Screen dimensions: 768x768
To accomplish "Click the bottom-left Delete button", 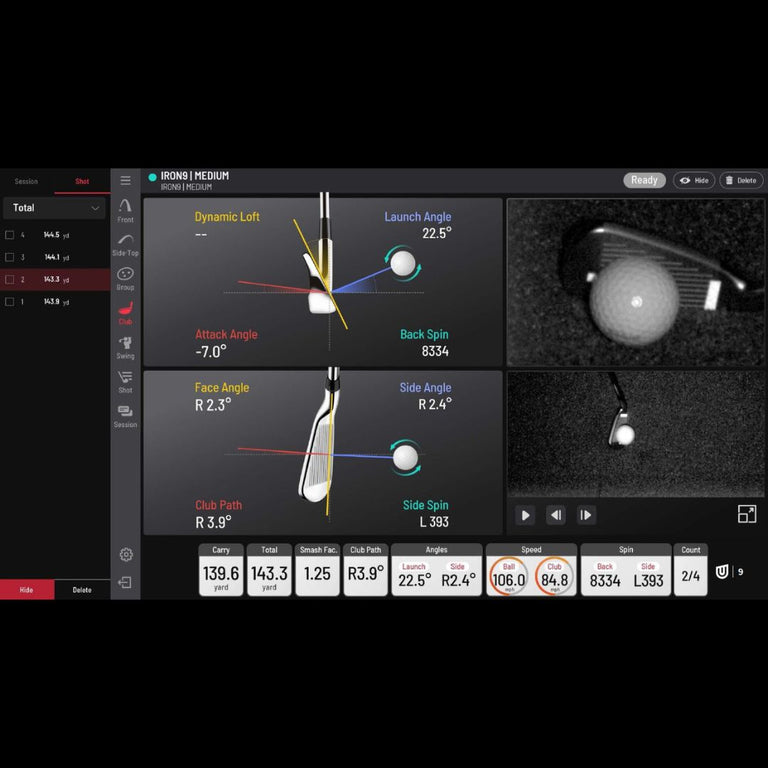I will click(x=82, y=590).
